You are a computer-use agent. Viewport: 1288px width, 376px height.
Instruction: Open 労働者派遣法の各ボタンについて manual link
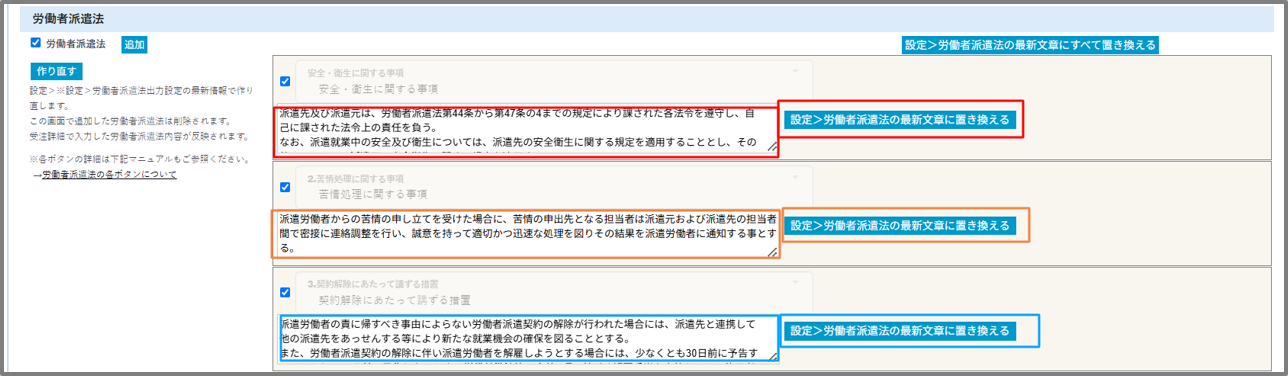[x=110, y=174]
